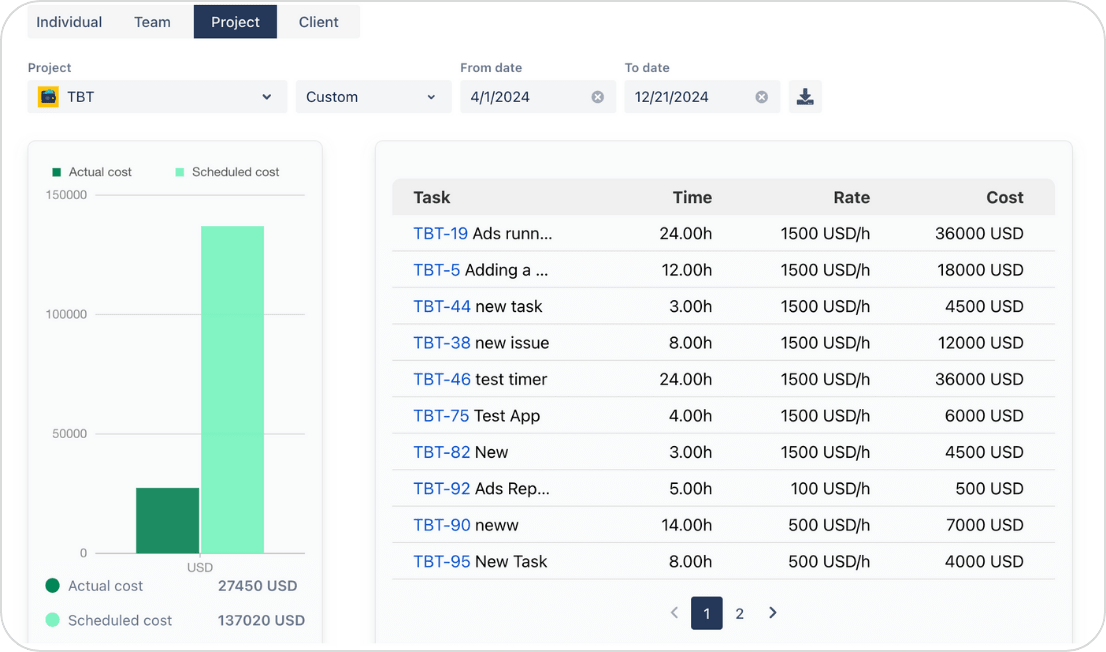1106x652 pixels.
Task: Open the TBT-95 task link
Action: click(441, 561)
